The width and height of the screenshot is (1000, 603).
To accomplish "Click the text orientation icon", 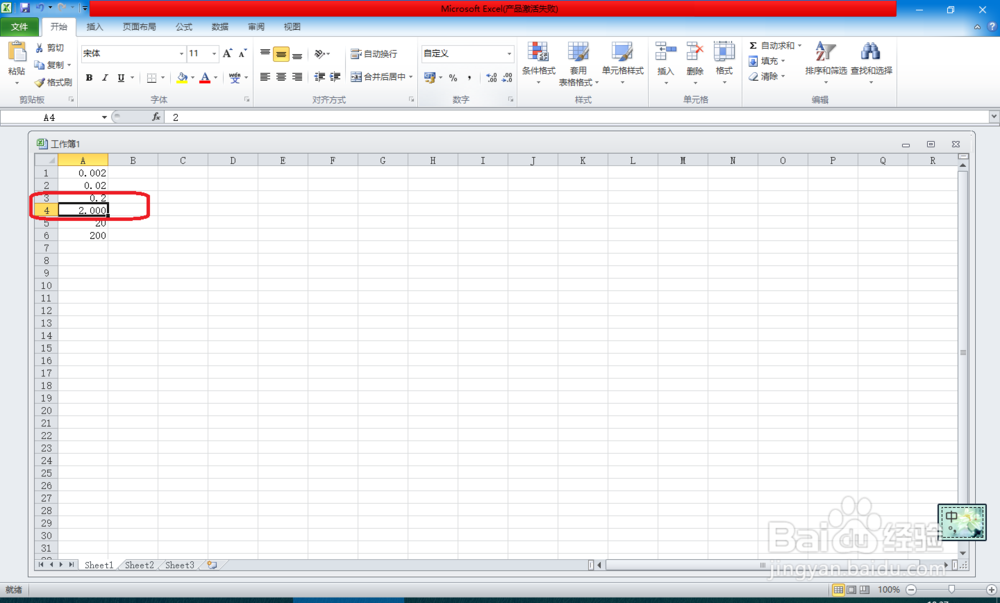I will tap(321, 54).
